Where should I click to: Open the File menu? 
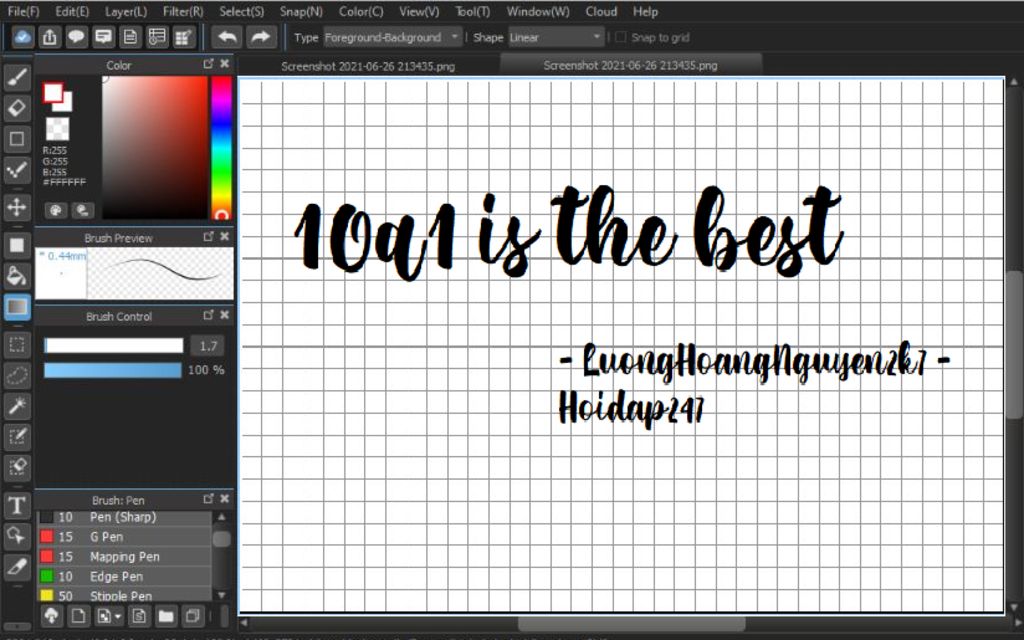24,12
